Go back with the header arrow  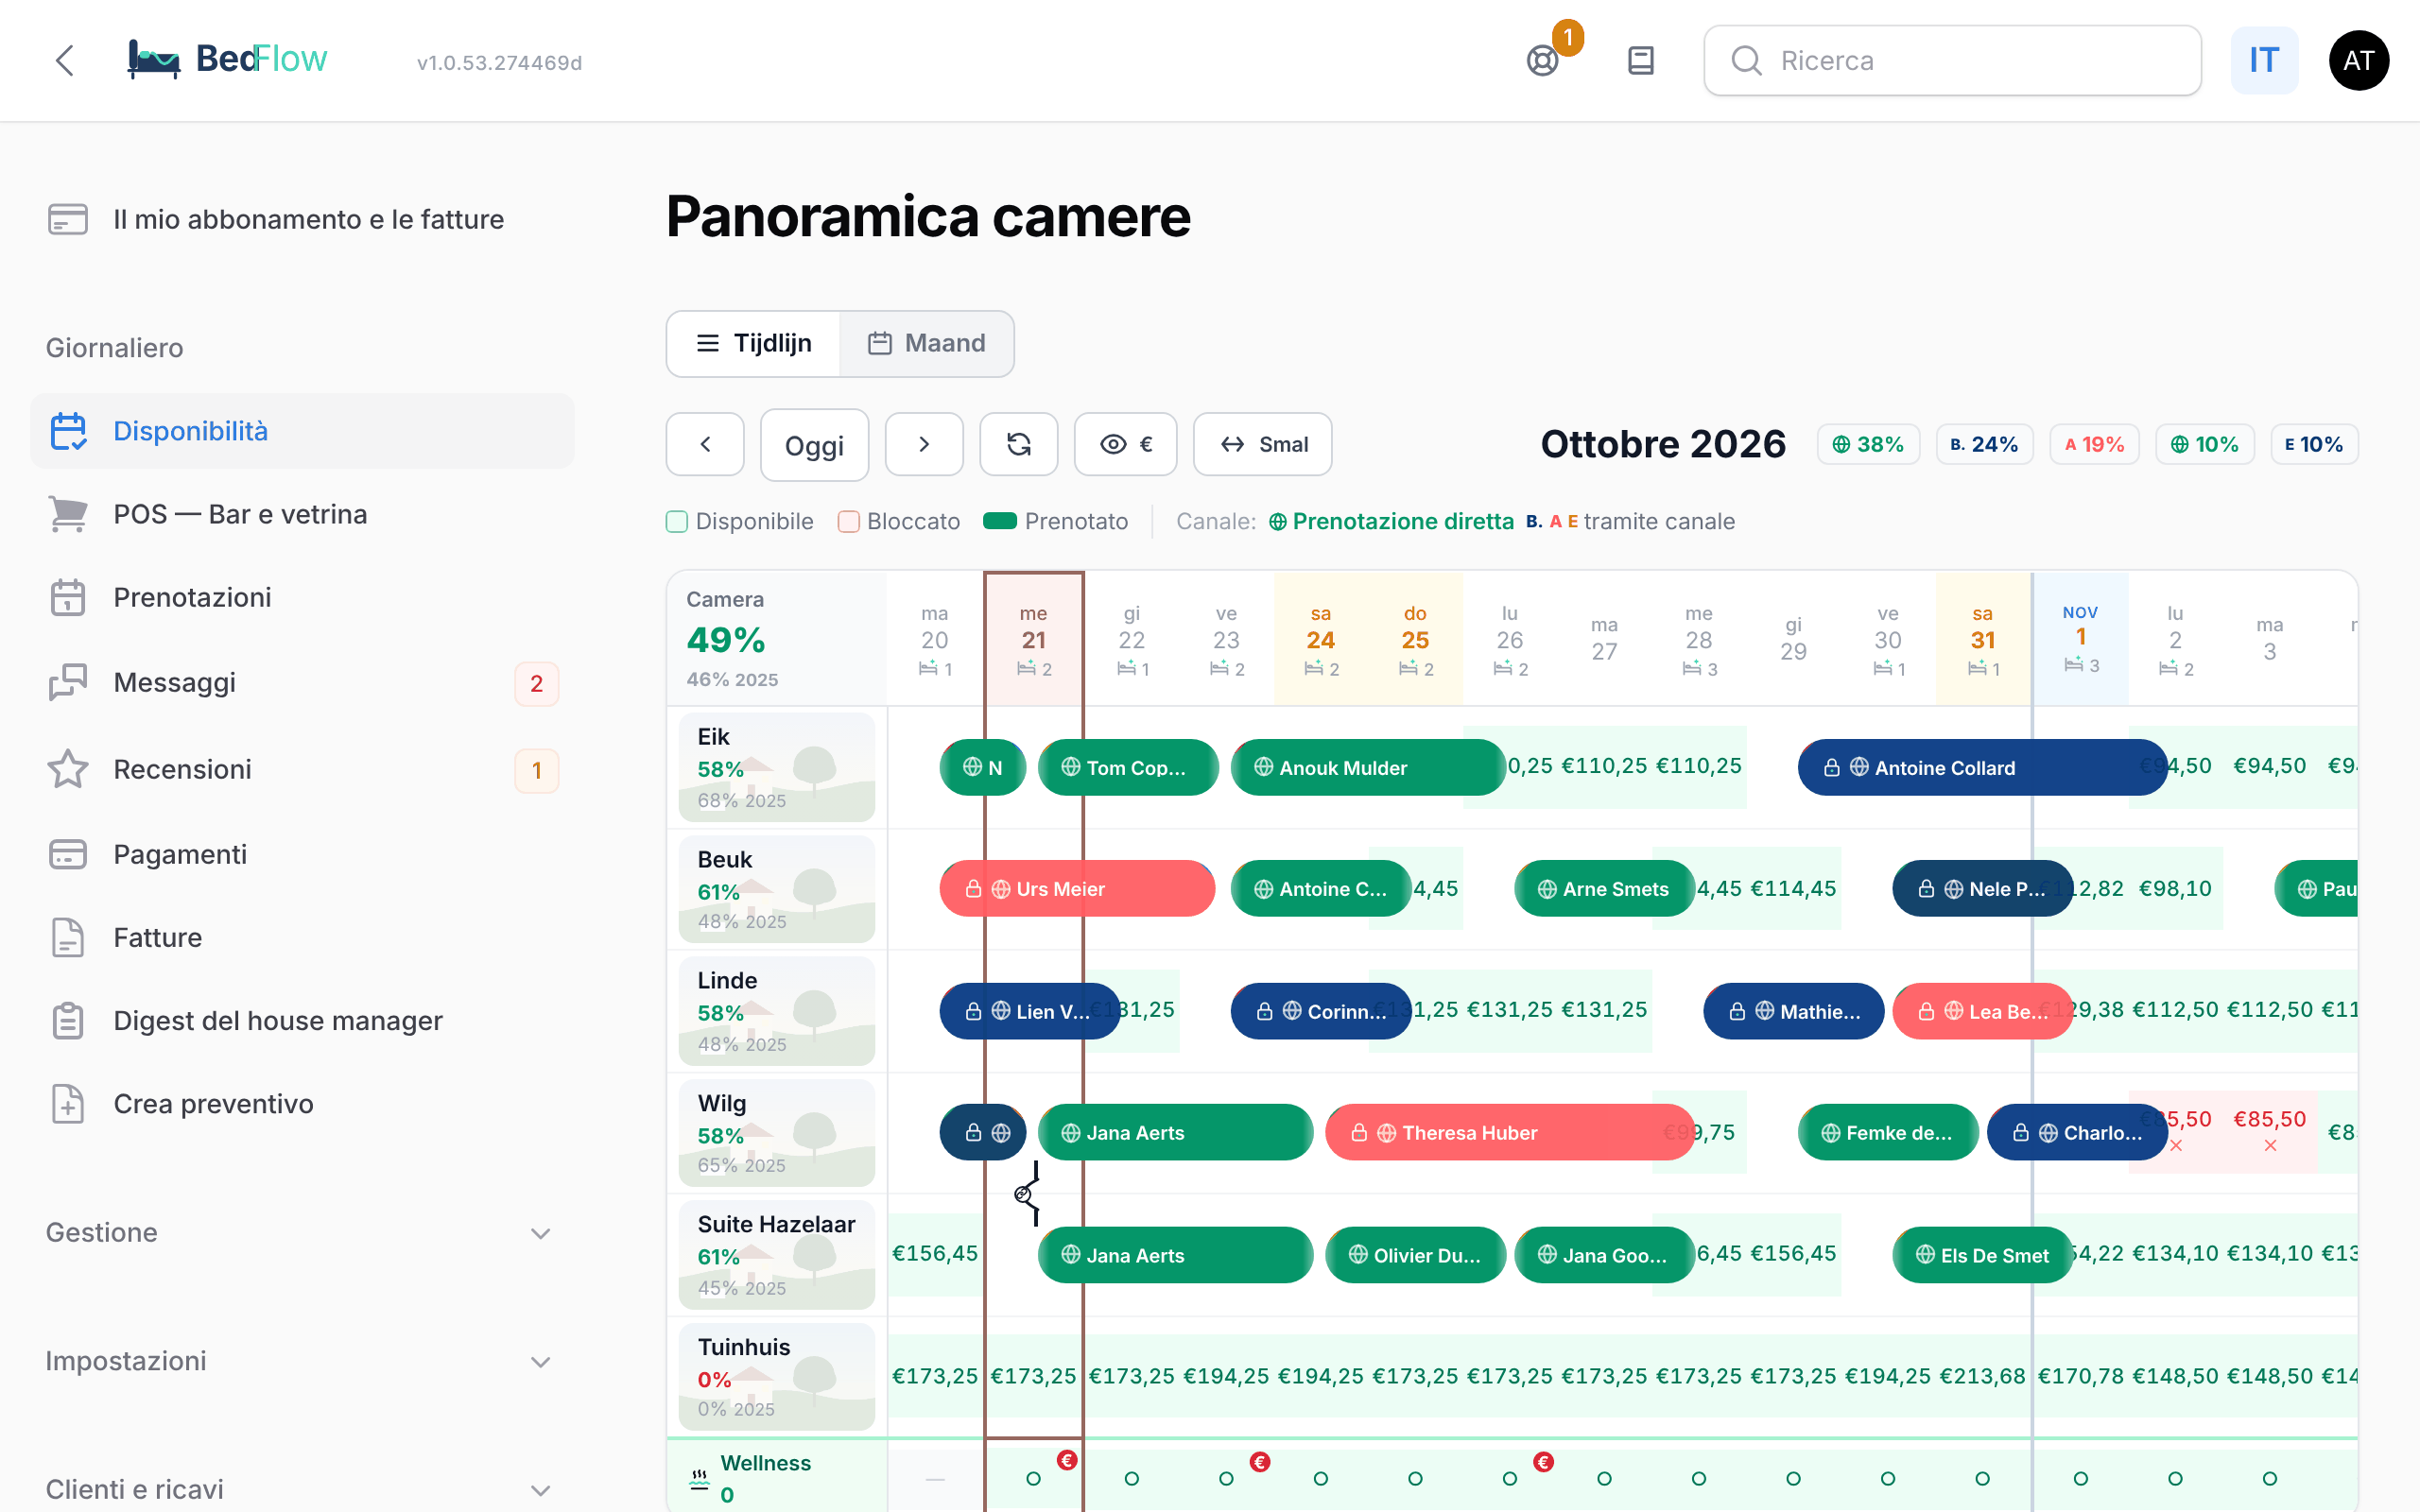pyautogui.click(x=65, y=60)
